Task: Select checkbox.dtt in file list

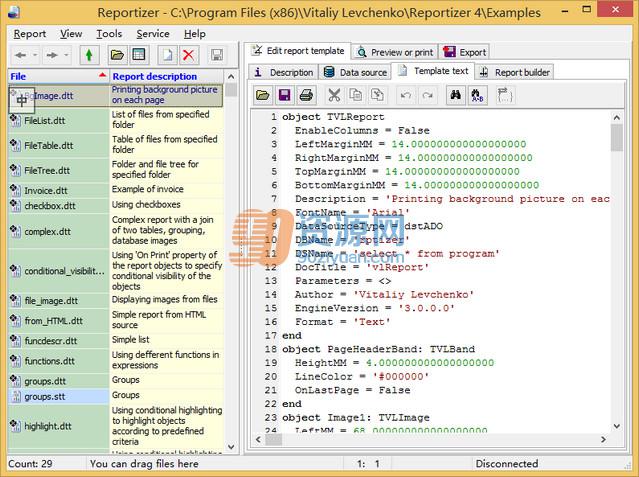Action: coord(58,206)
